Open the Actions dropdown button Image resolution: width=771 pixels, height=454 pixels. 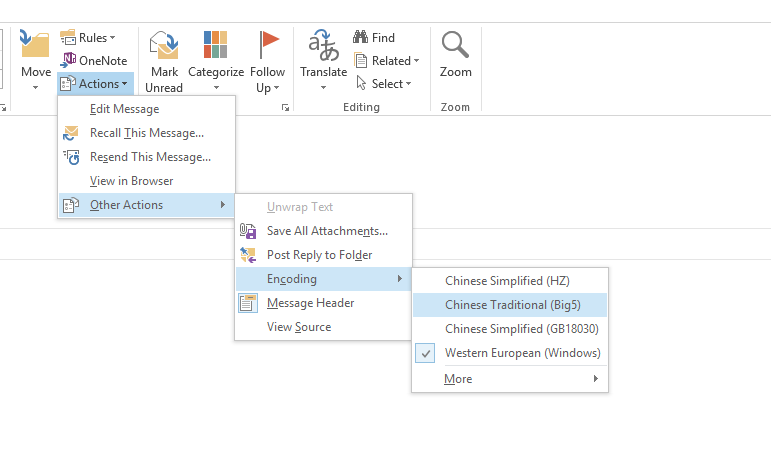coord(94,84)
